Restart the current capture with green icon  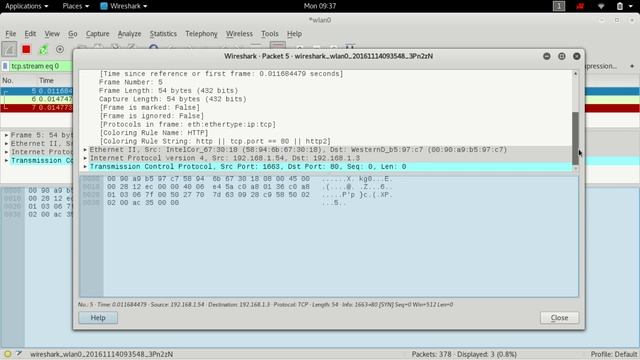pyautogui.click(x=43, y=49)
